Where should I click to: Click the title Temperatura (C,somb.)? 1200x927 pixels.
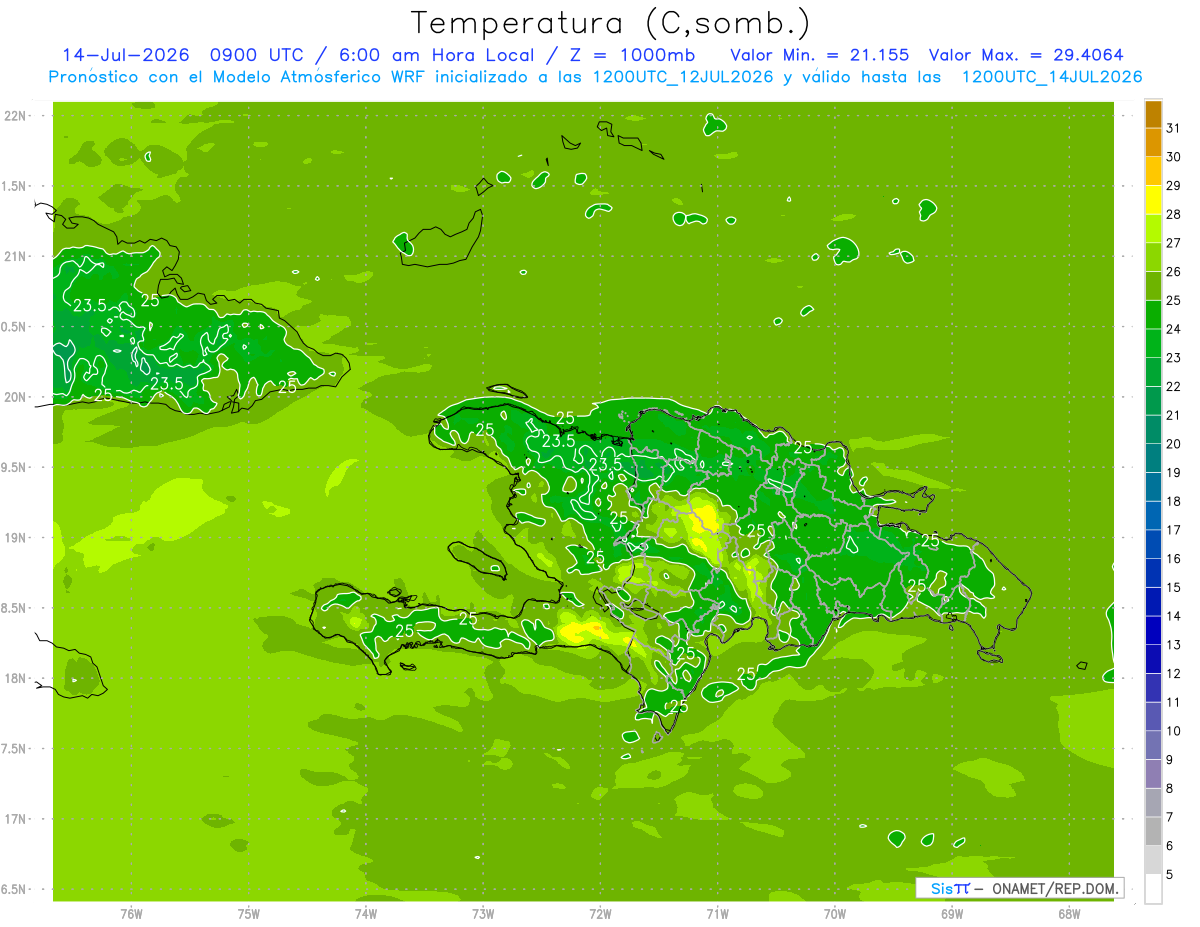[610, 24]
